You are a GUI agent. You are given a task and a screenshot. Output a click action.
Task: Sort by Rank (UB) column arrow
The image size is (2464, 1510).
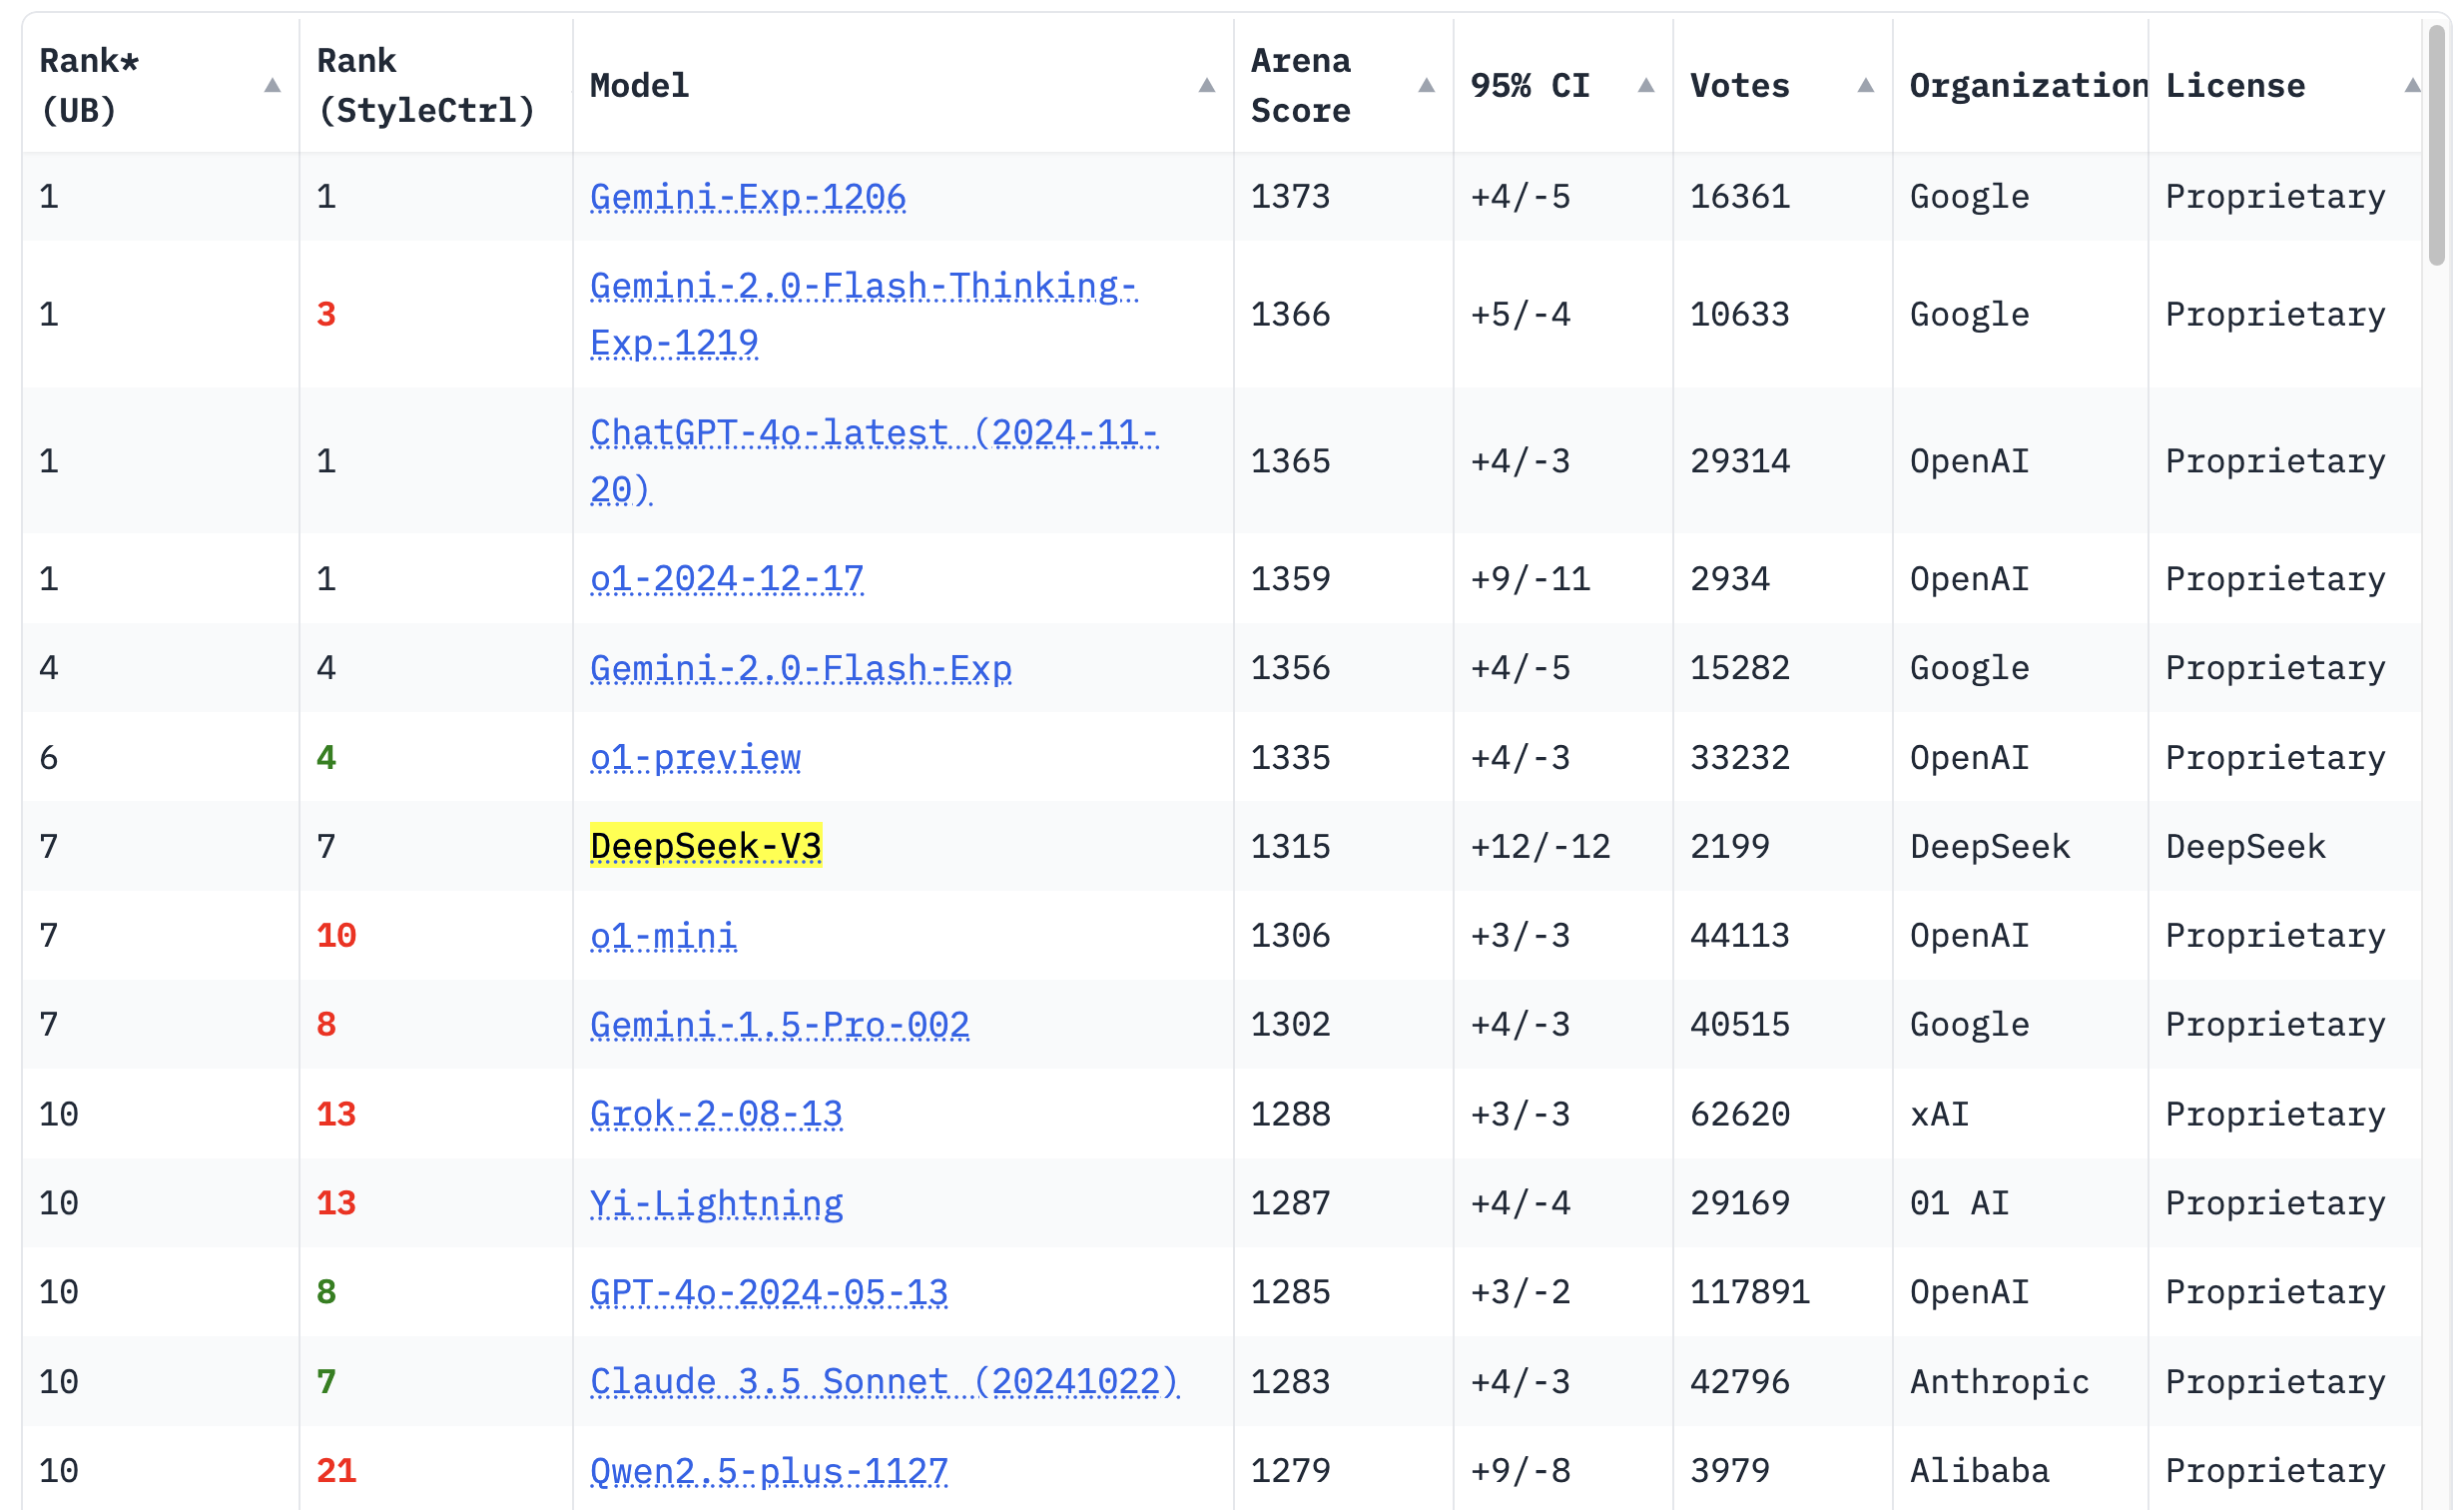coord(272,86)
